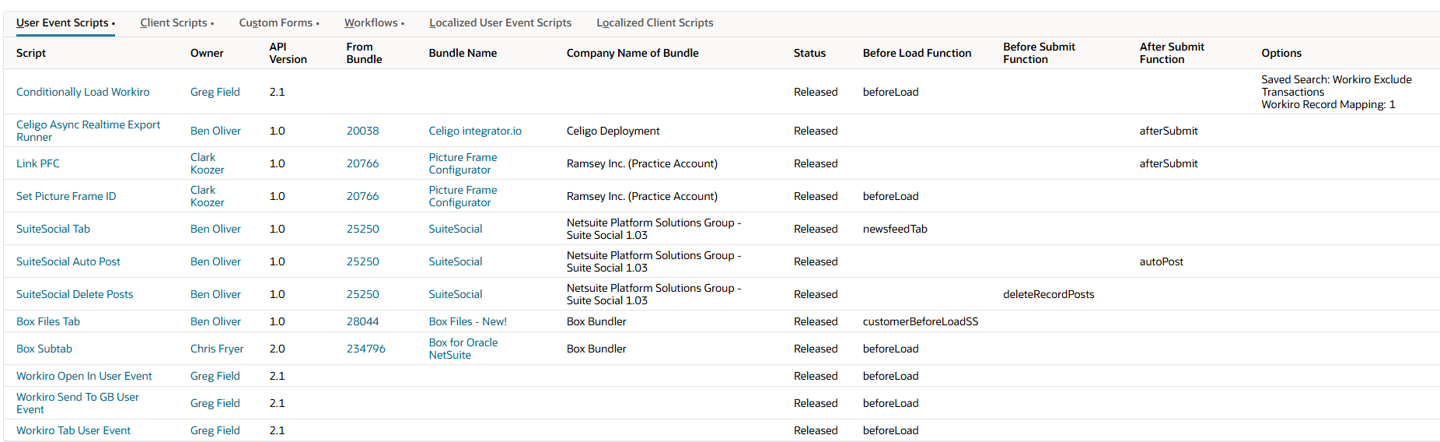Open the Conditionally Load Workiro script

pyautogui.click(x=83, y=92)
